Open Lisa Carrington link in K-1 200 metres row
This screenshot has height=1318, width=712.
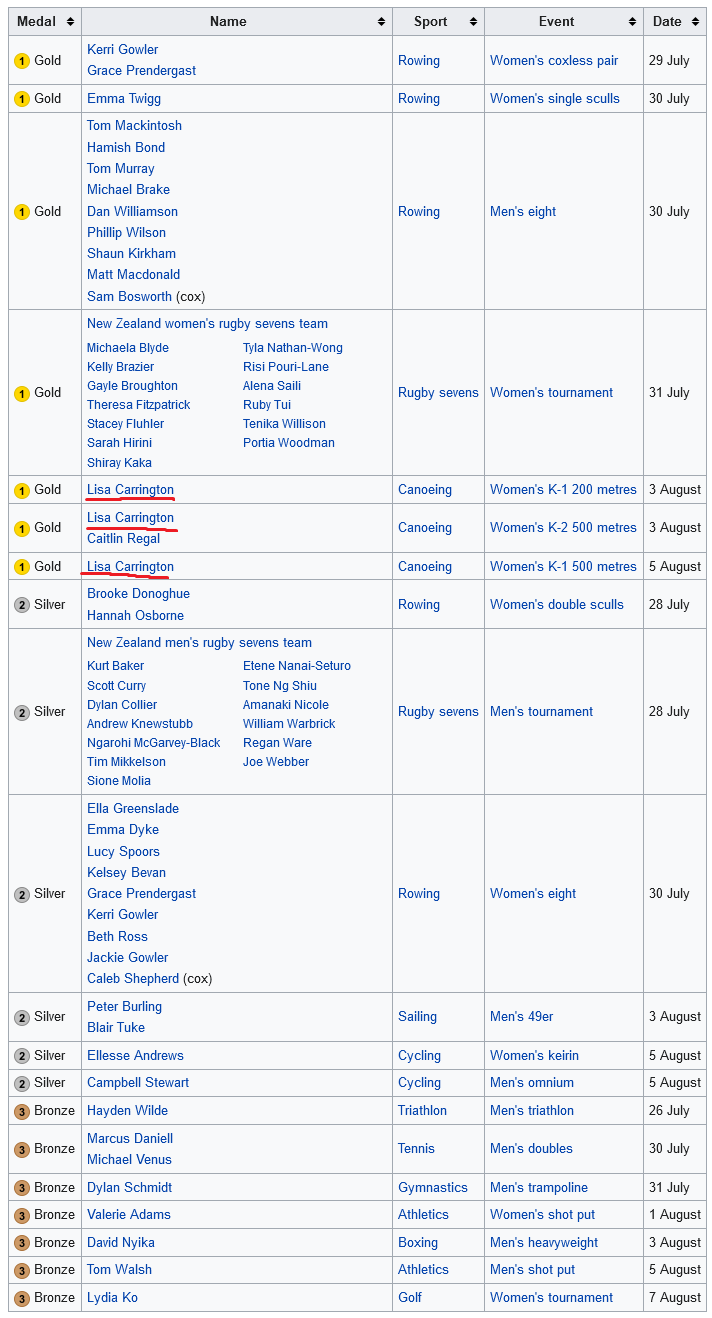(130, 489)
